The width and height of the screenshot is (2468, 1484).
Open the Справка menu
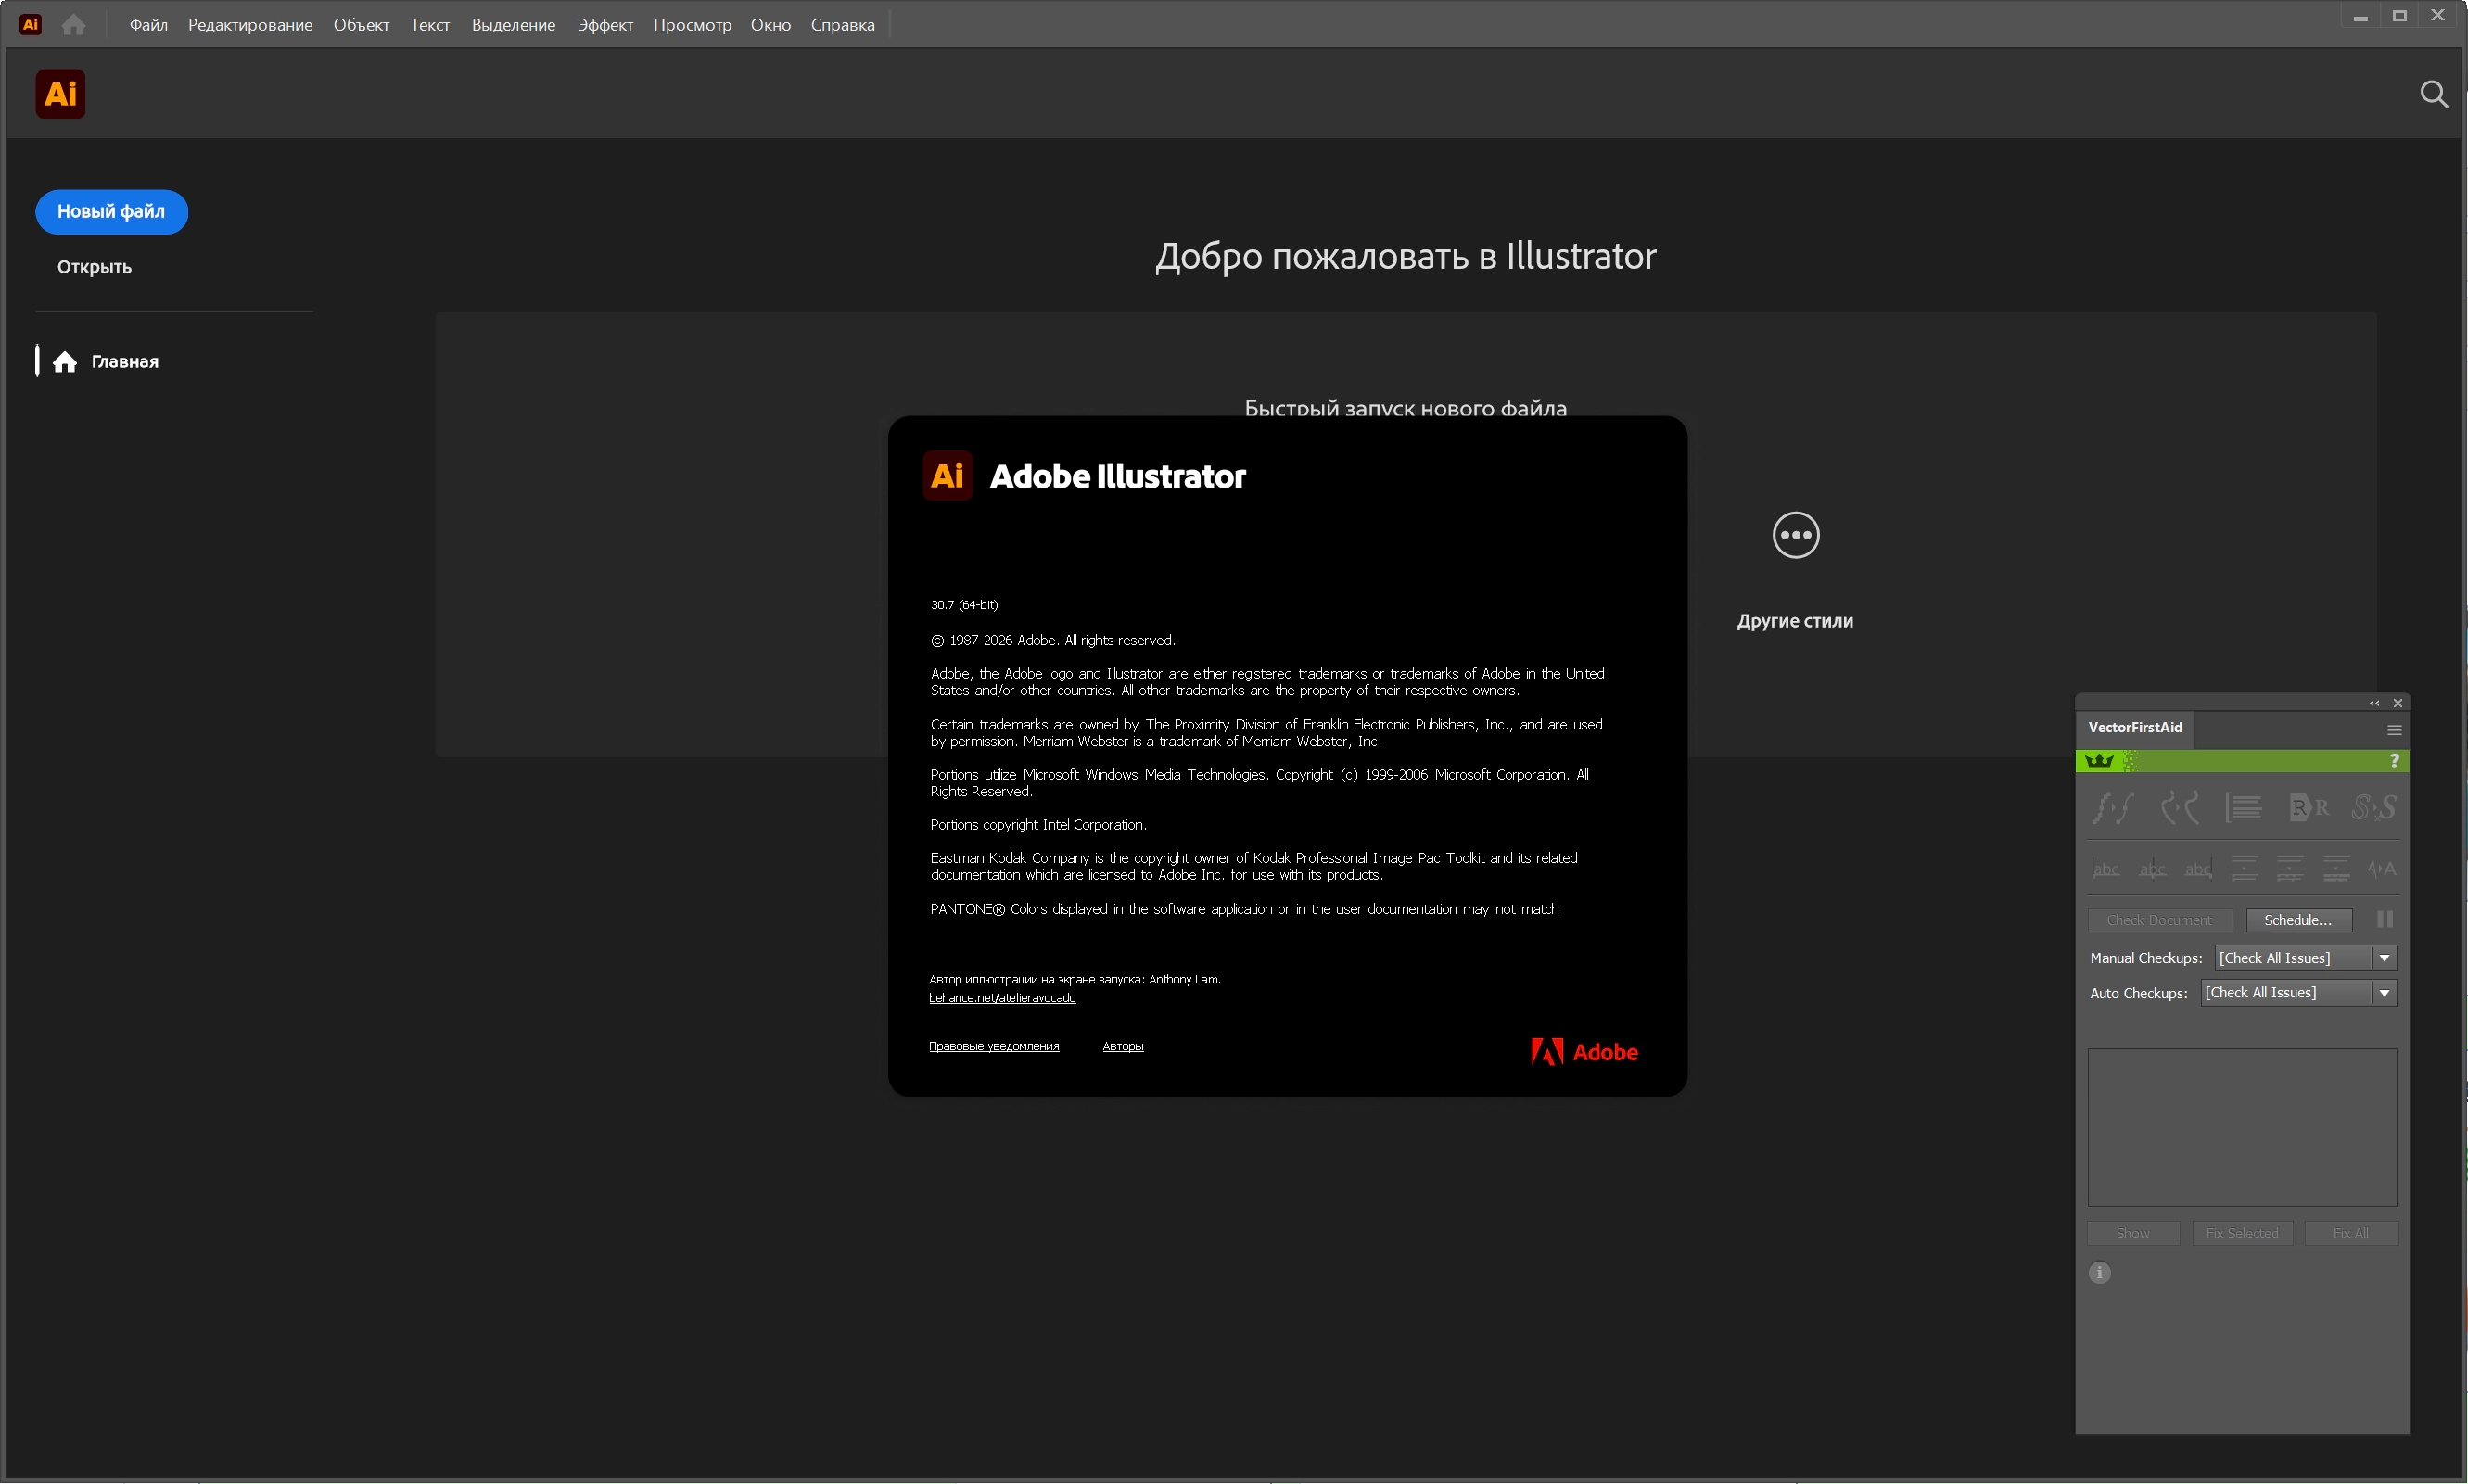(843, 25)
